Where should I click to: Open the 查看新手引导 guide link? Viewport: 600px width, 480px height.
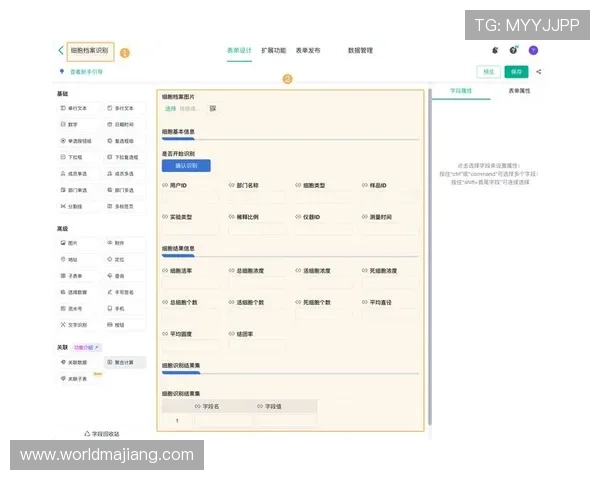[86, 72]
